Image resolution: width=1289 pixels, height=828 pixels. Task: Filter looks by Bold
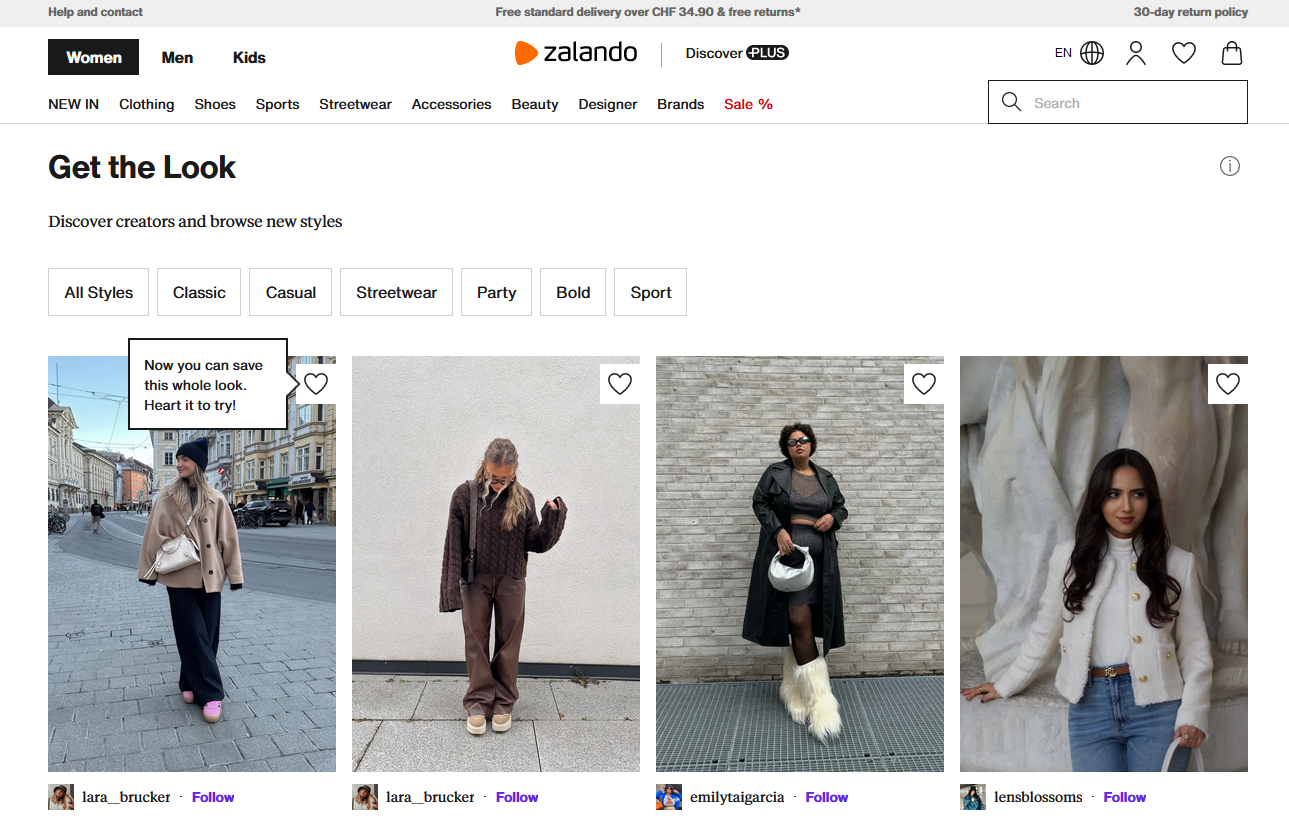[x=573, y=292]
